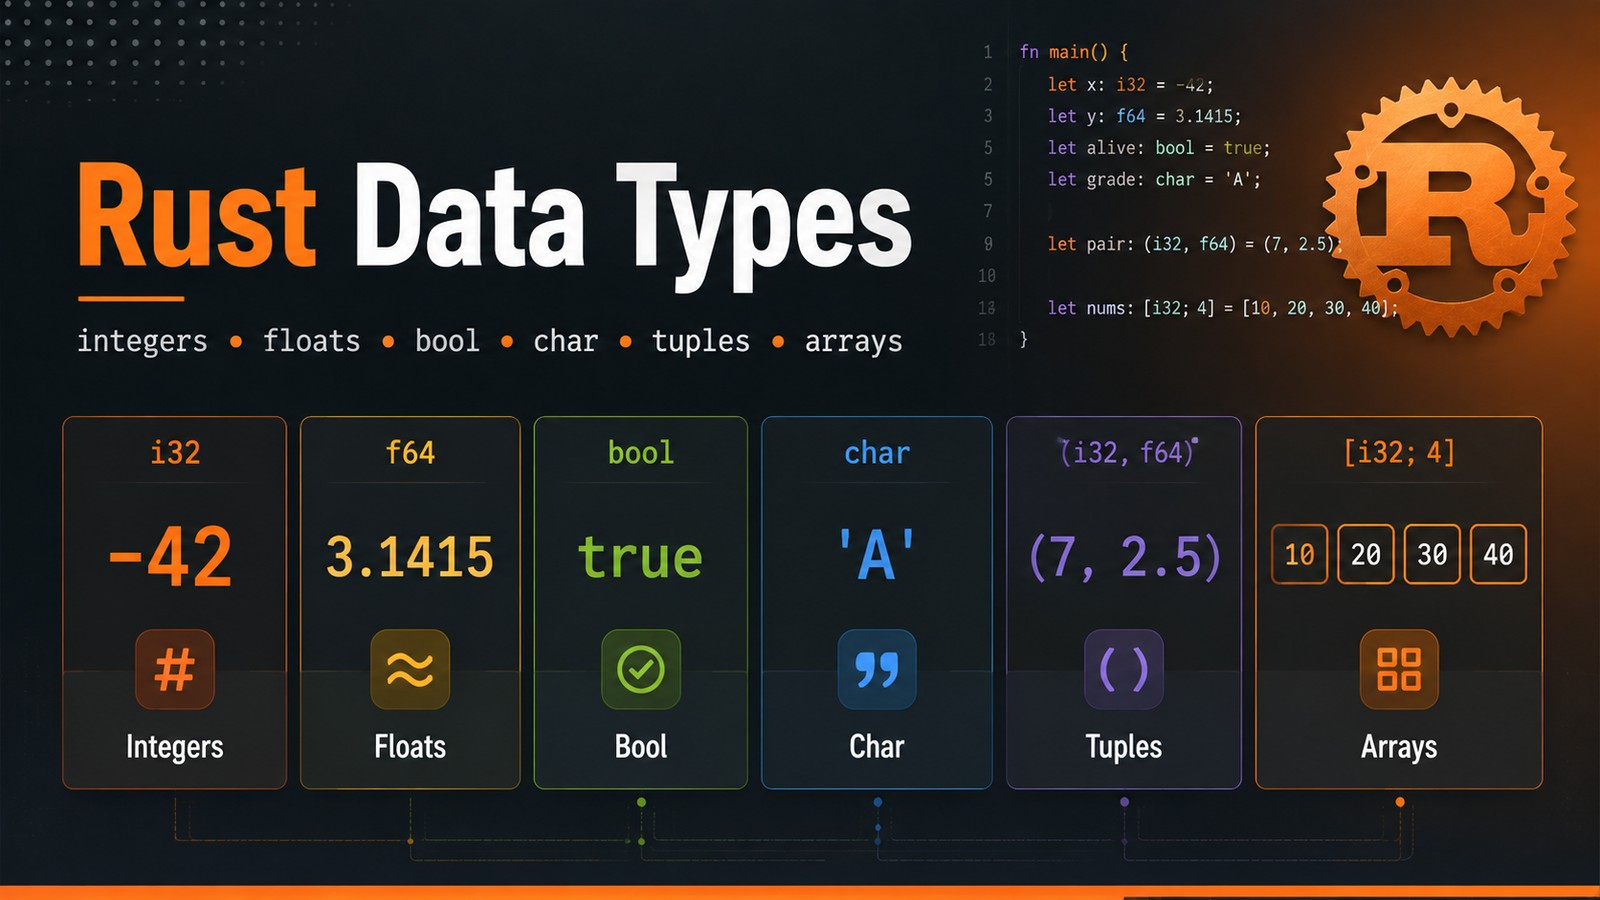
Task: Select the word "integers" in the subtitle
Action: (x=142, y=341)
